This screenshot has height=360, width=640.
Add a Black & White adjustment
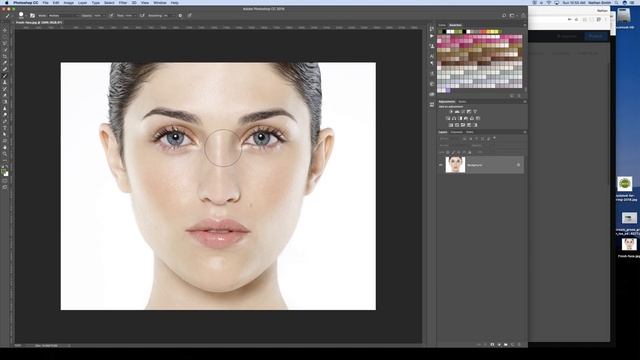[x=460, y=118]
